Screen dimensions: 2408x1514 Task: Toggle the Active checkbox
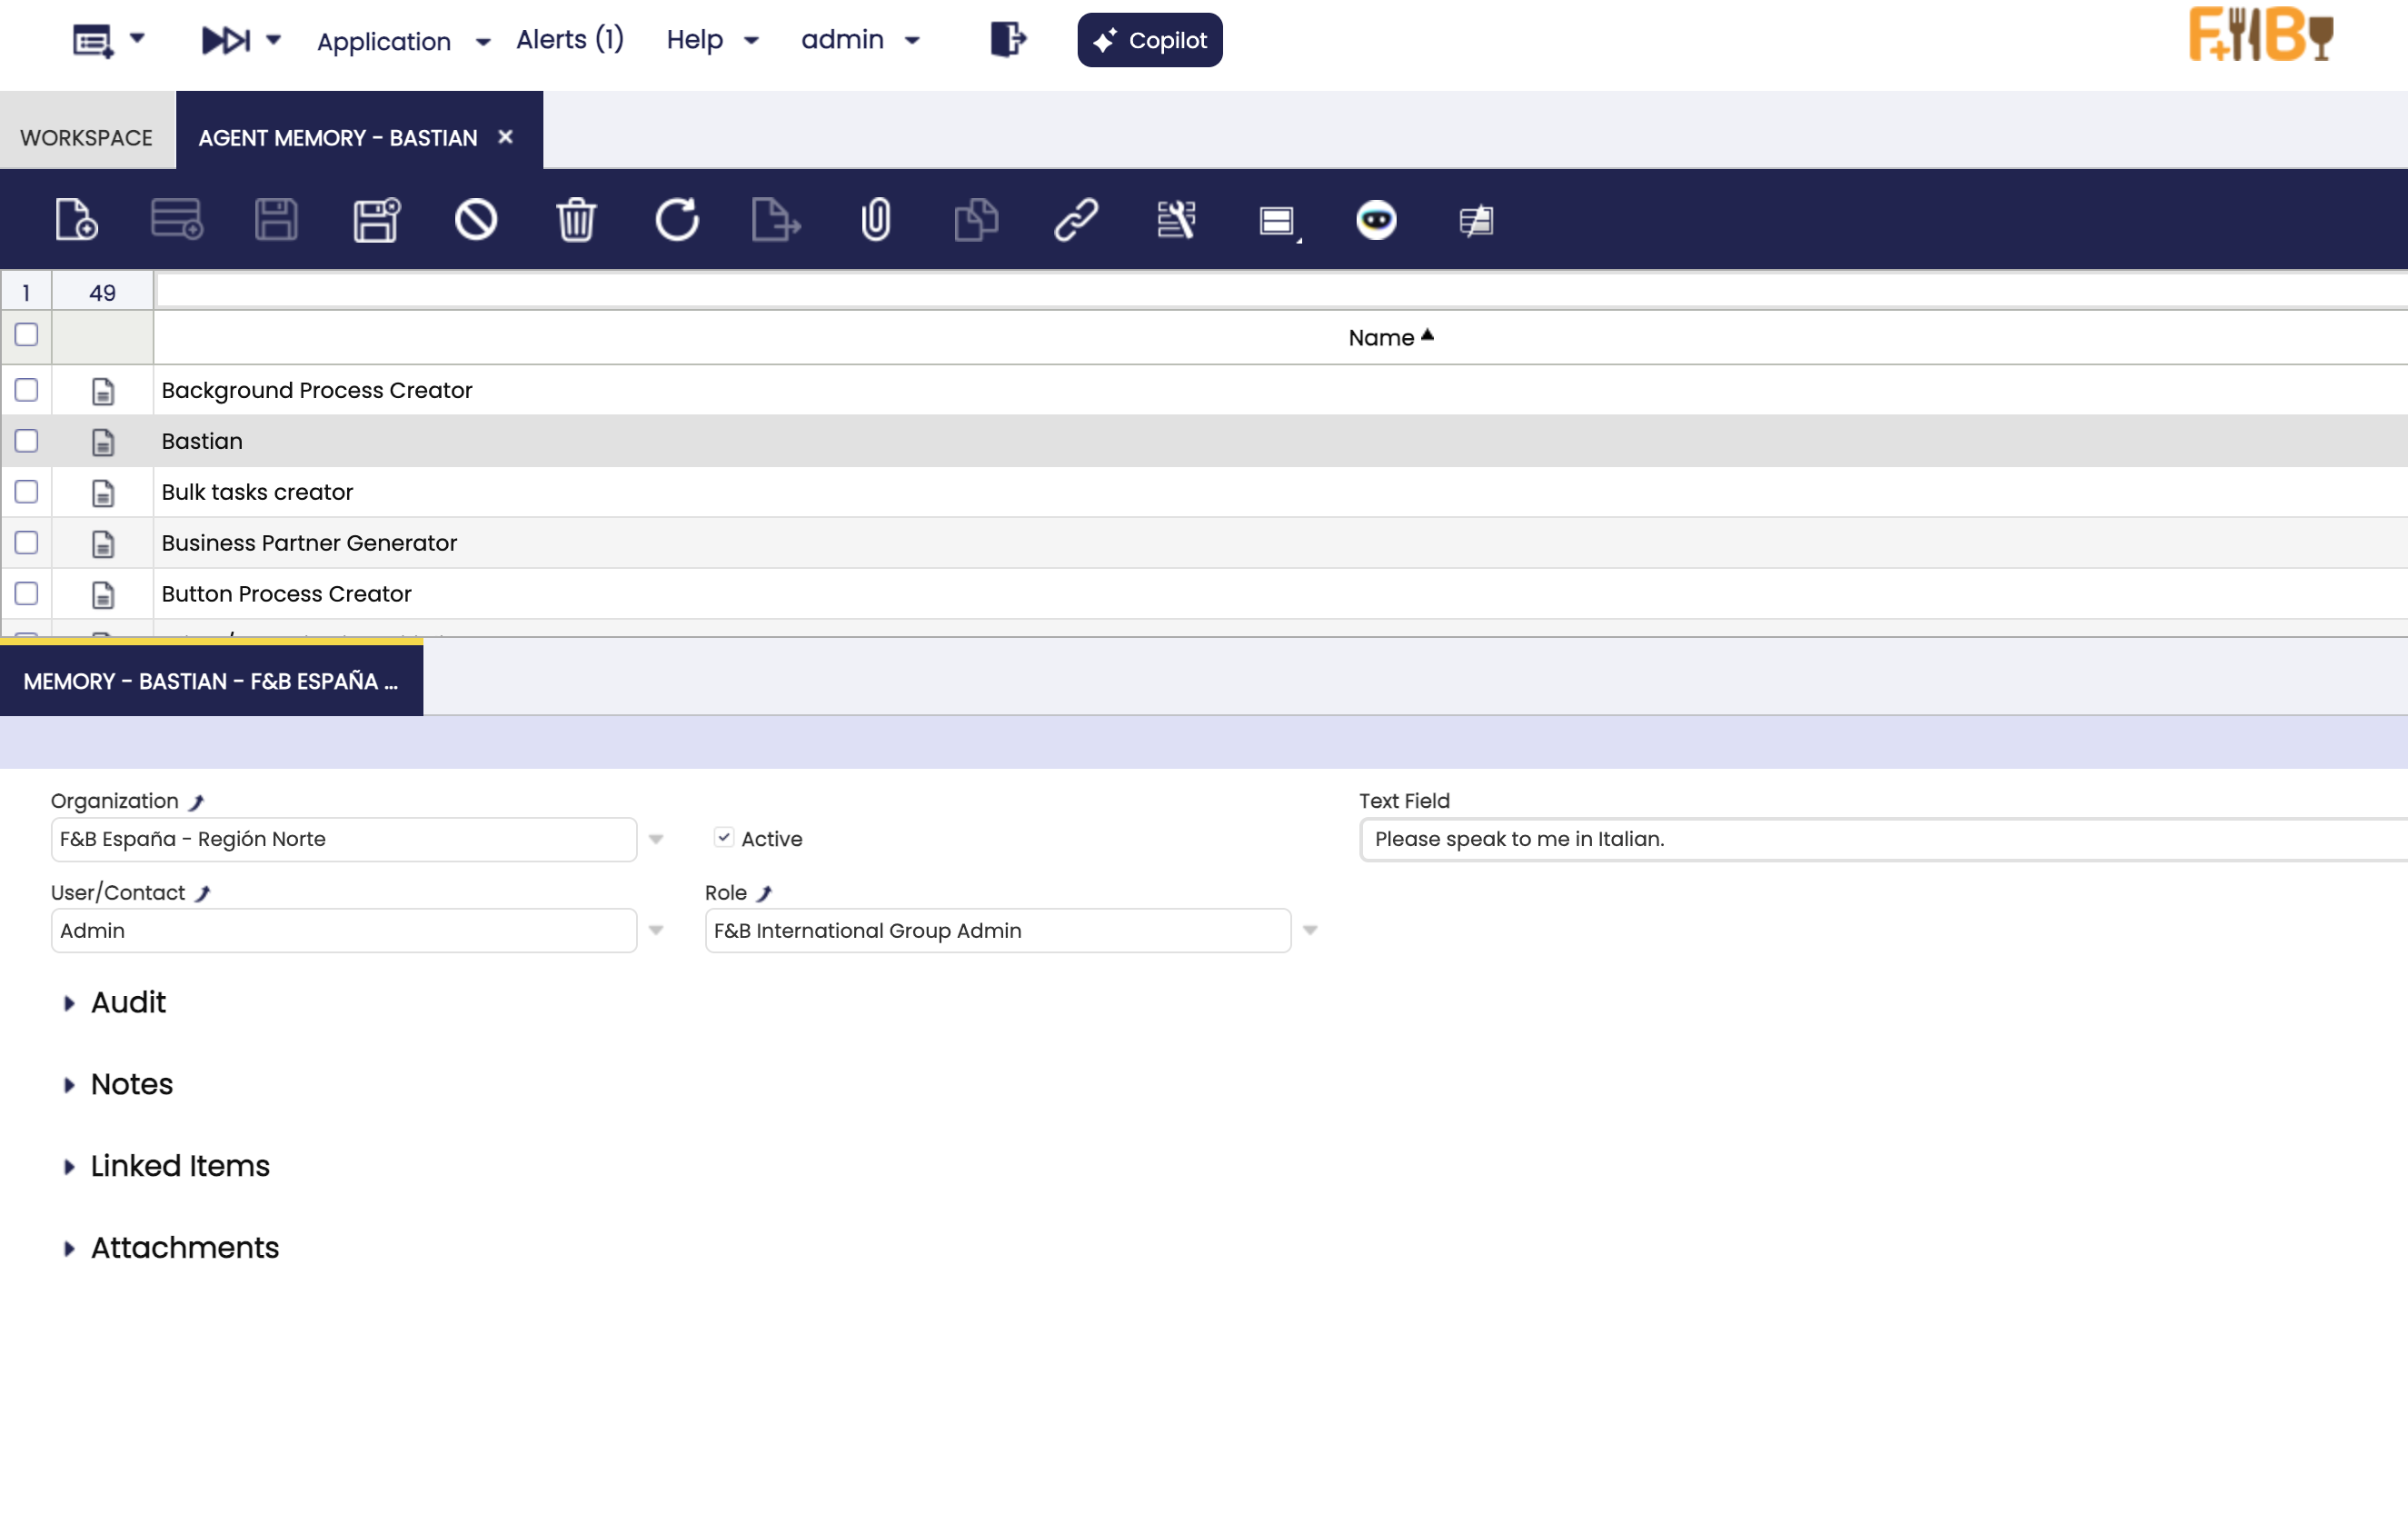(x=724, y=838)
